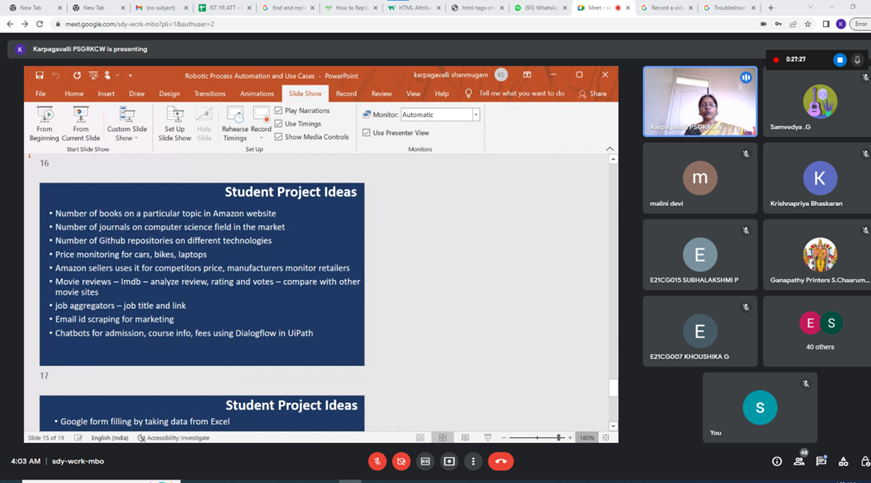Switch to the Animations ribbon tab
Viewport: 871px width, 483px height.
tap(257, 93)
